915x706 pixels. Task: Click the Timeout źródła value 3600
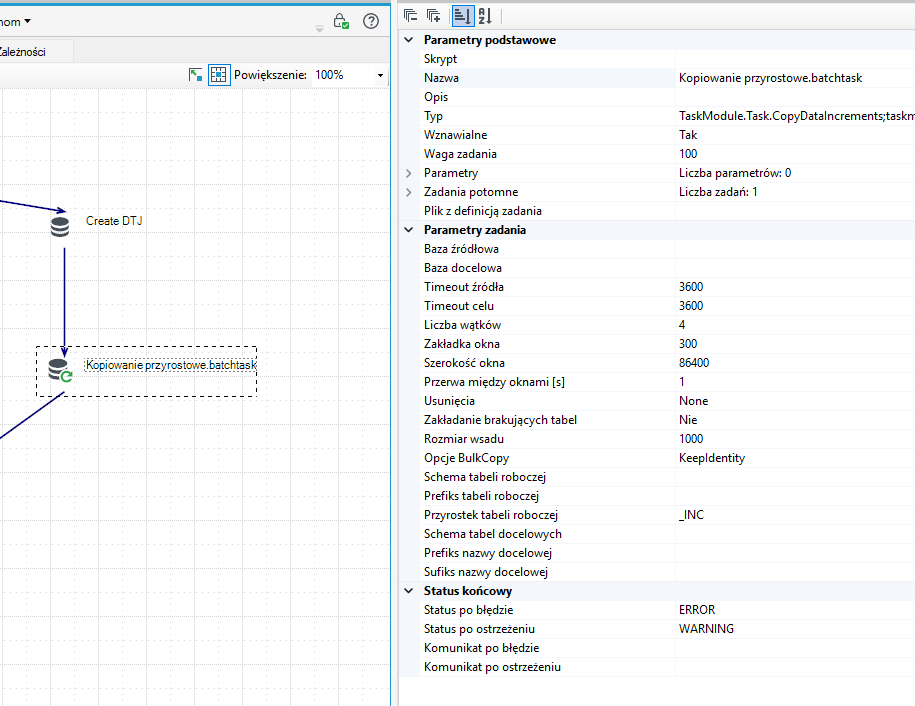[691, 287]
